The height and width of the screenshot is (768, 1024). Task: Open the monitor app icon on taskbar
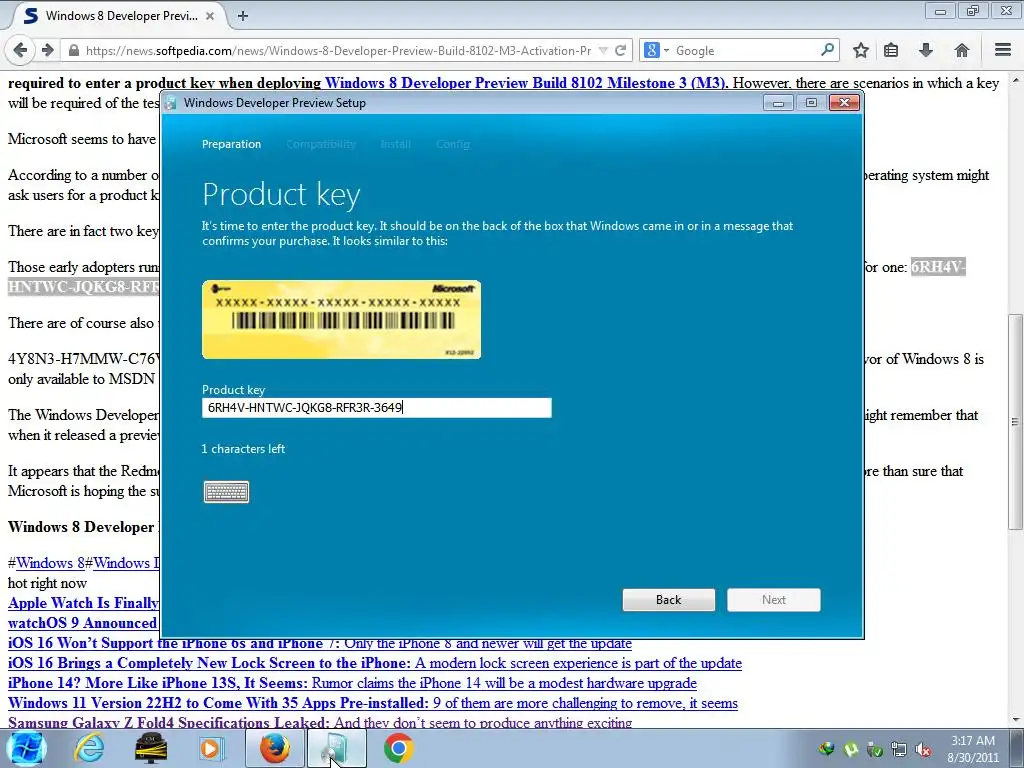pyautogui.click(x=151, y=748)
